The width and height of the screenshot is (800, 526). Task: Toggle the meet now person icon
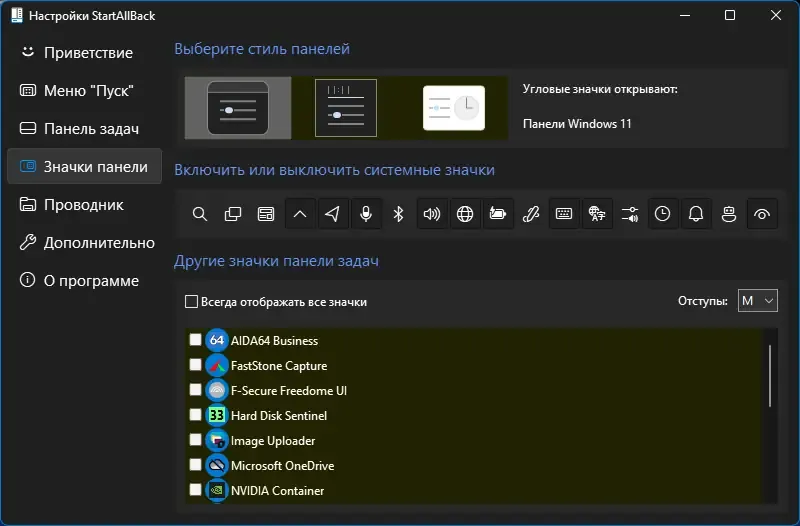coord(729,214)
